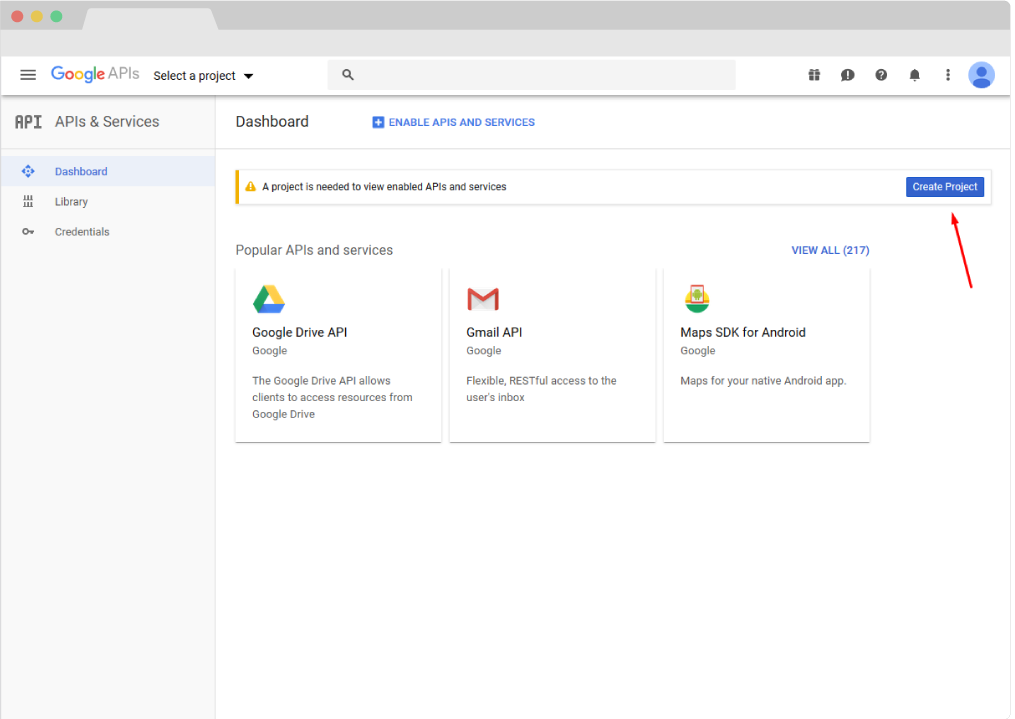This screenshot has width=1015, height=719.
Task: Click the Google Drive API logo
Action: click(x=268, y=299)
